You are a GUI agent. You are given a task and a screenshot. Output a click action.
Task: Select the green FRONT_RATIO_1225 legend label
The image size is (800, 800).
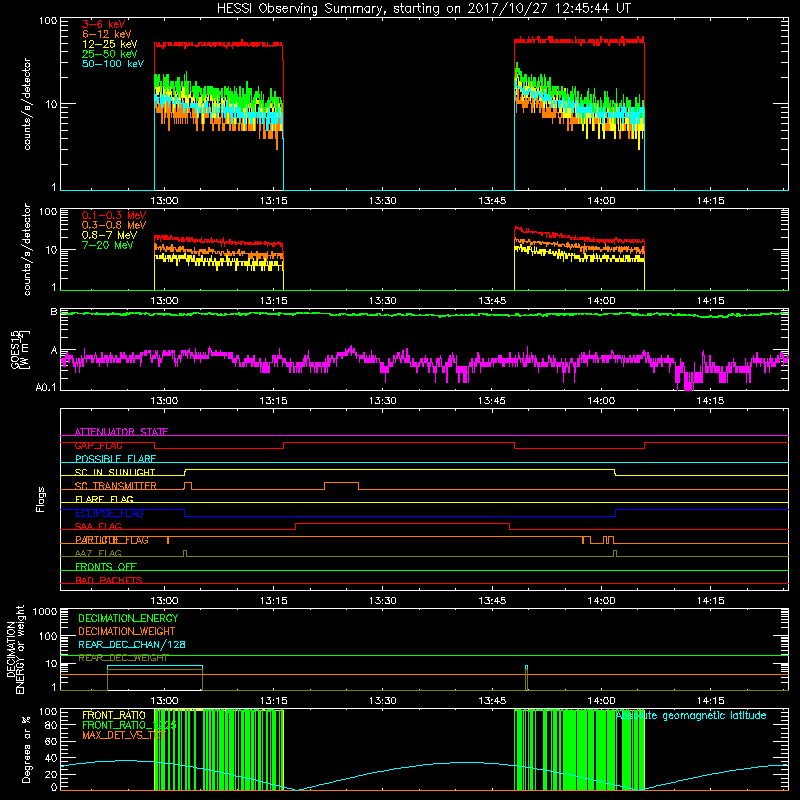click(129, 725)
